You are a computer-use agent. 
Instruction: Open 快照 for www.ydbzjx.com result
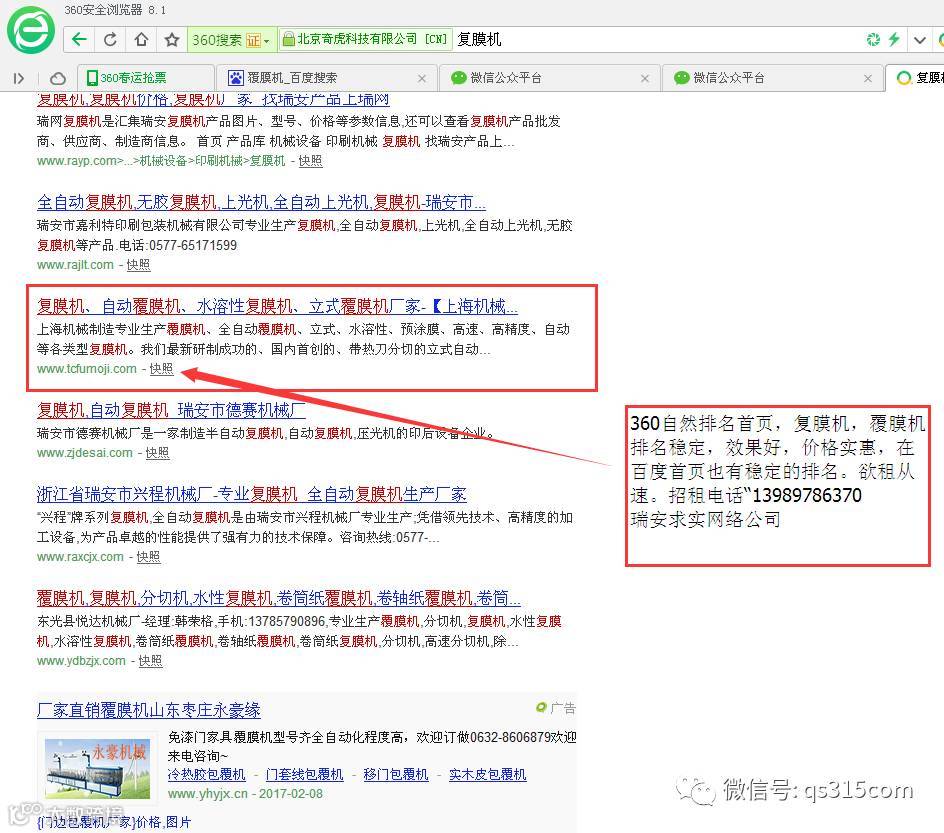(150, 661)
